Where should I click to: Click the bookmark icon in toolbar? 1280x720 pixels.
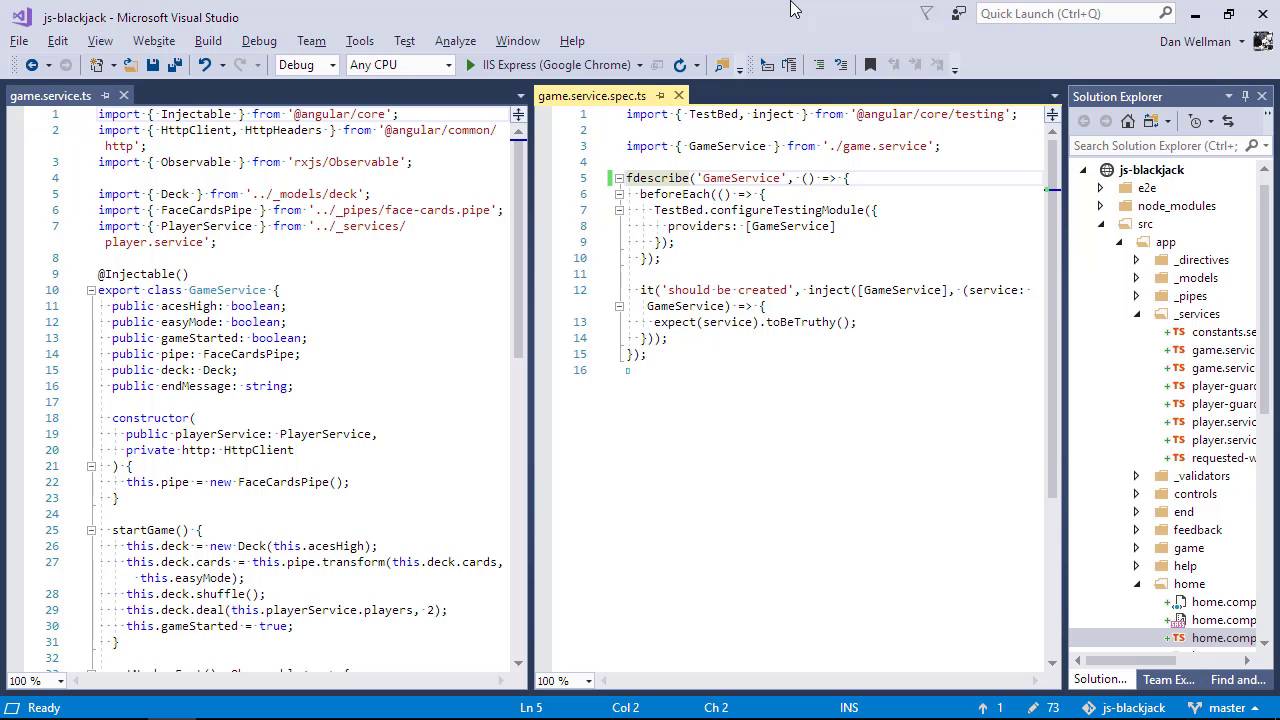pos(870,65)
